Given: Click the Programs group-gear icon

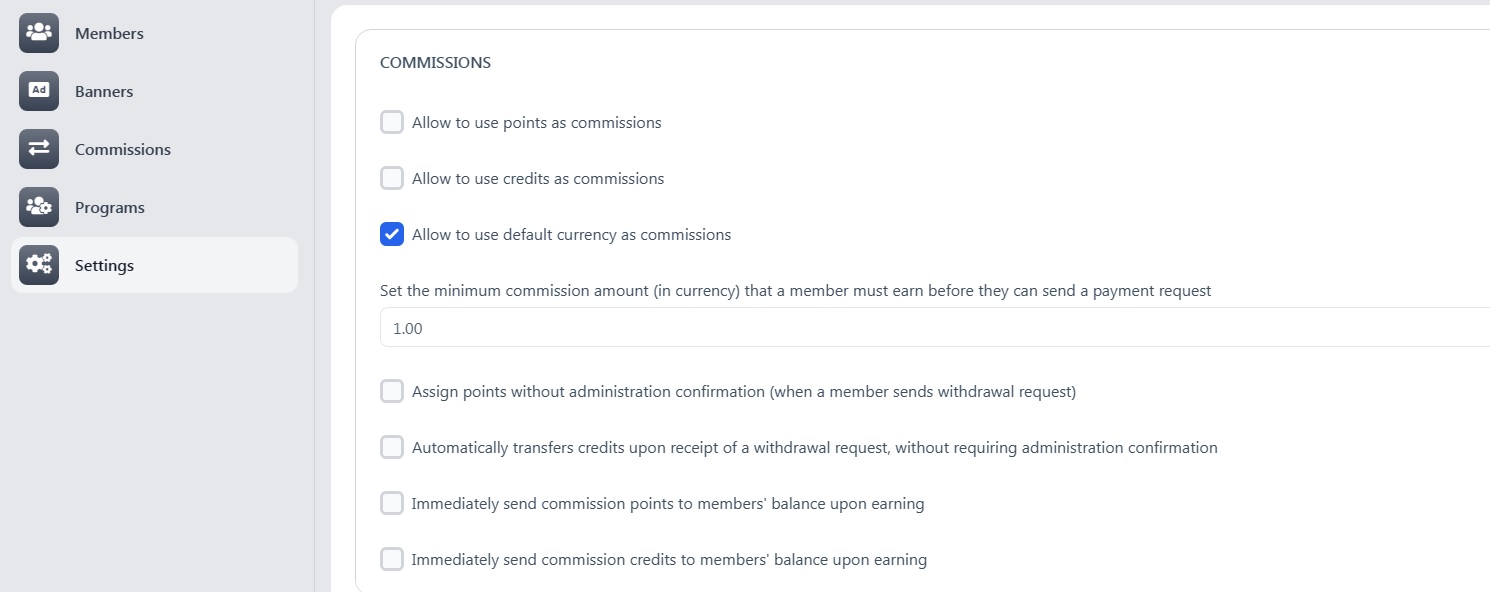Looking at the screenshot, I should (x=39, y=207).
